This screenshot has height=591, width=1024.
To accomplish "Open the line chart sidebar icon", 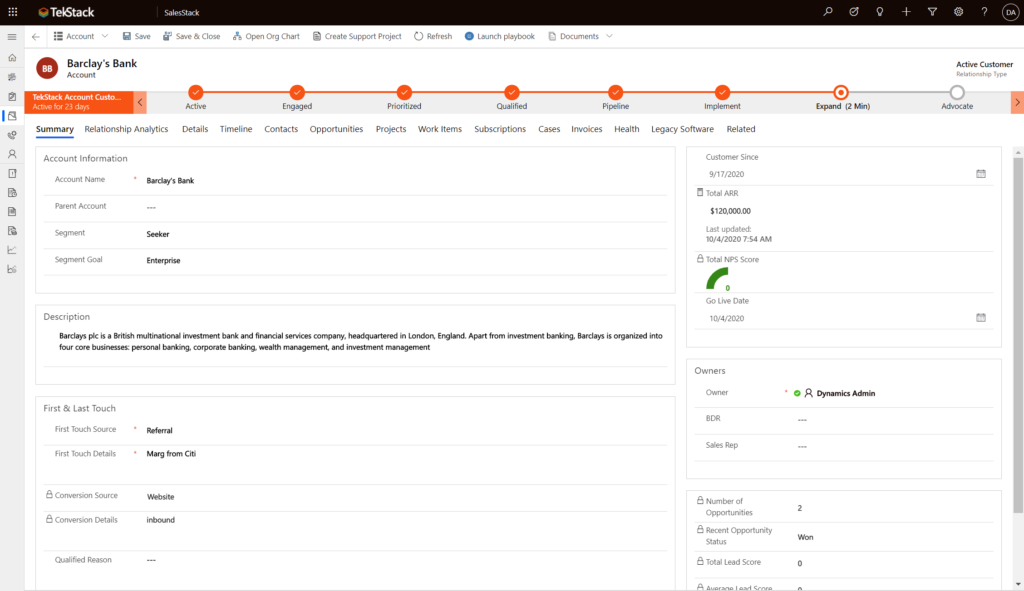I will click(12, 250).
